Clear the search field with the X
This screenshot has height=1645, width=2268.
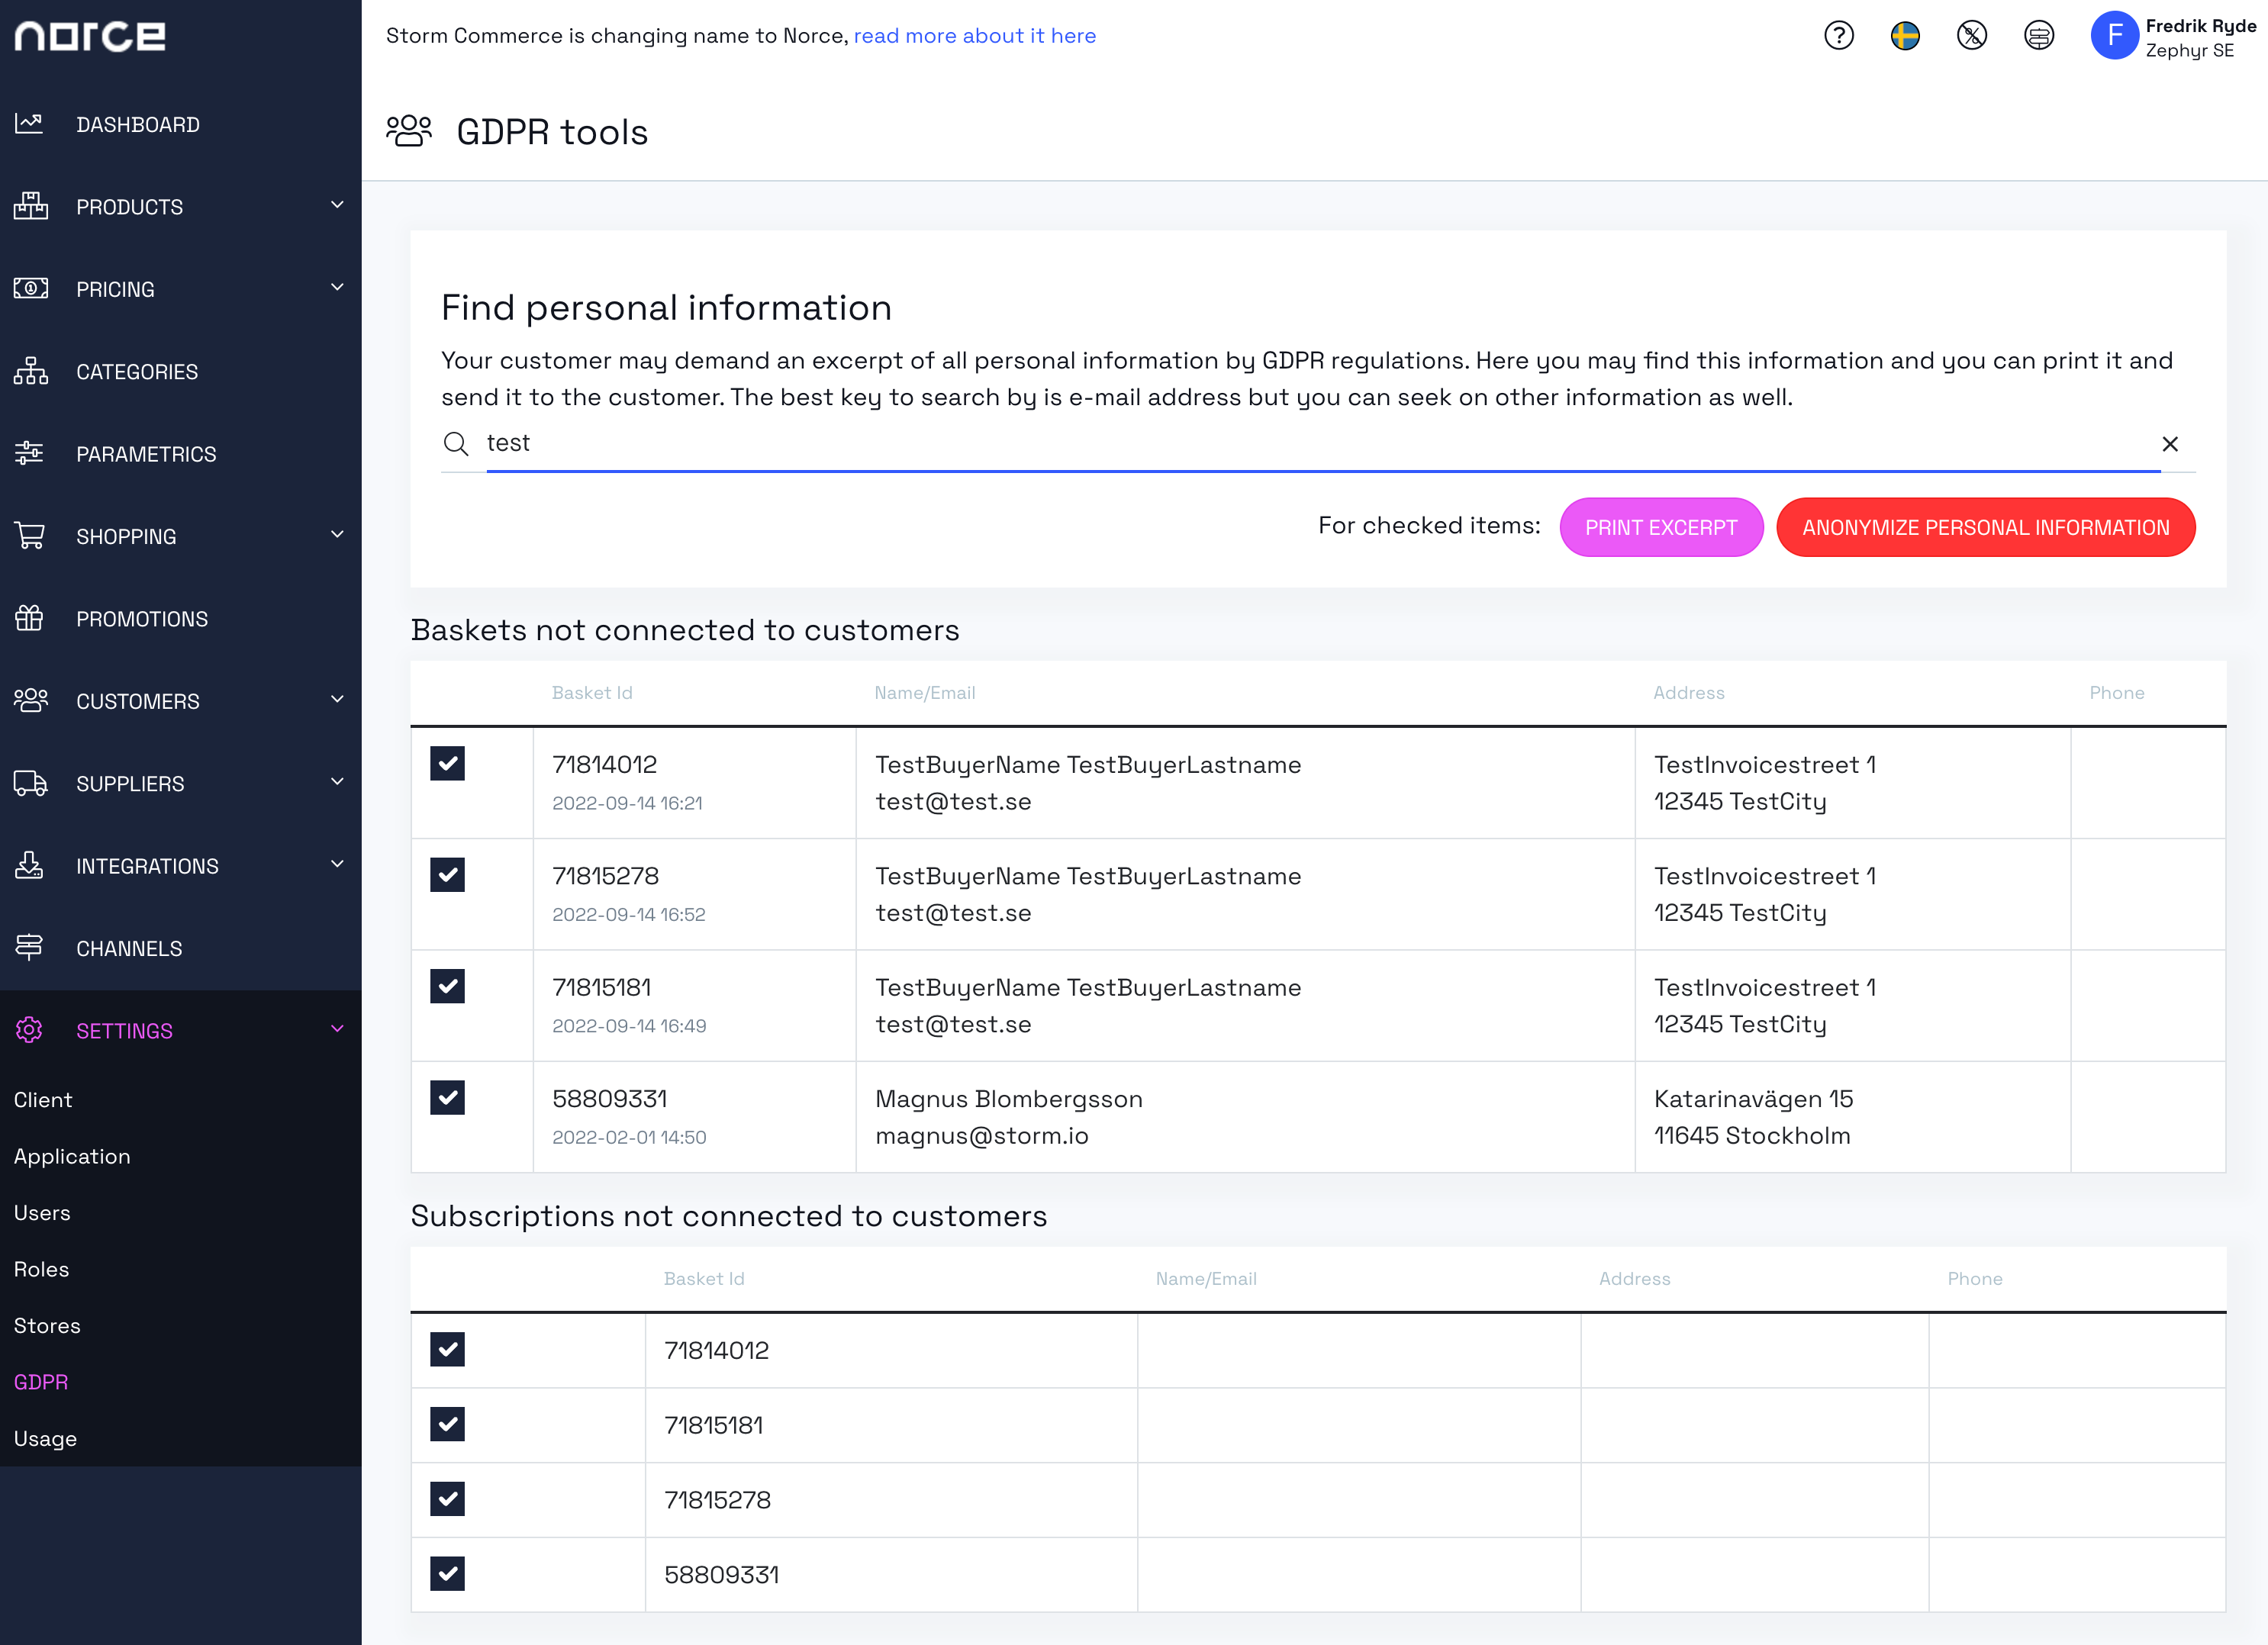pyautogui.click(x=2170, y=444)
